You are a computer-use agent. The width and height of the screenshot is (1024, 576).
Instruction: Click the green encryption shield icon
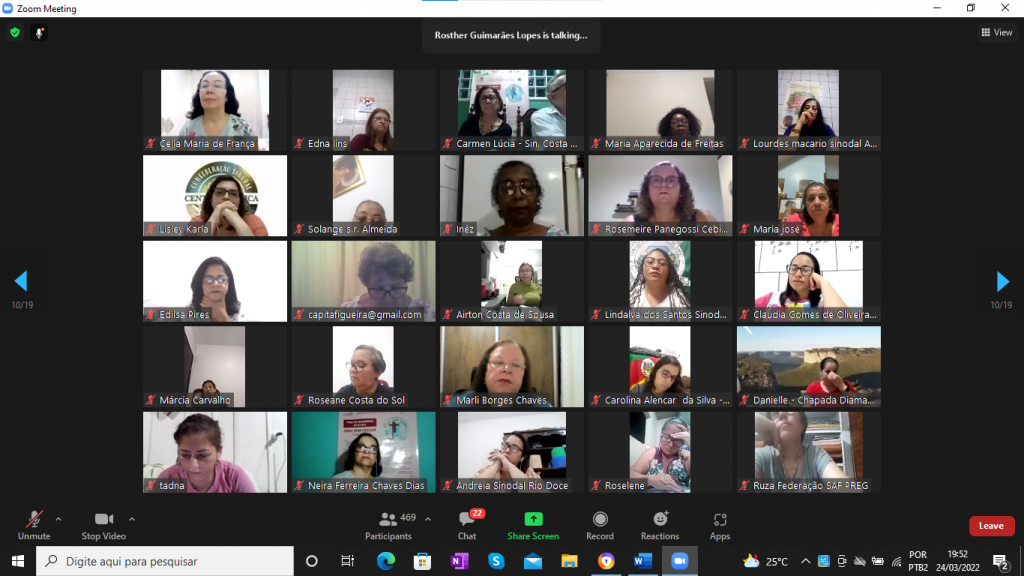pyautogui.click(x=15, y=33)
